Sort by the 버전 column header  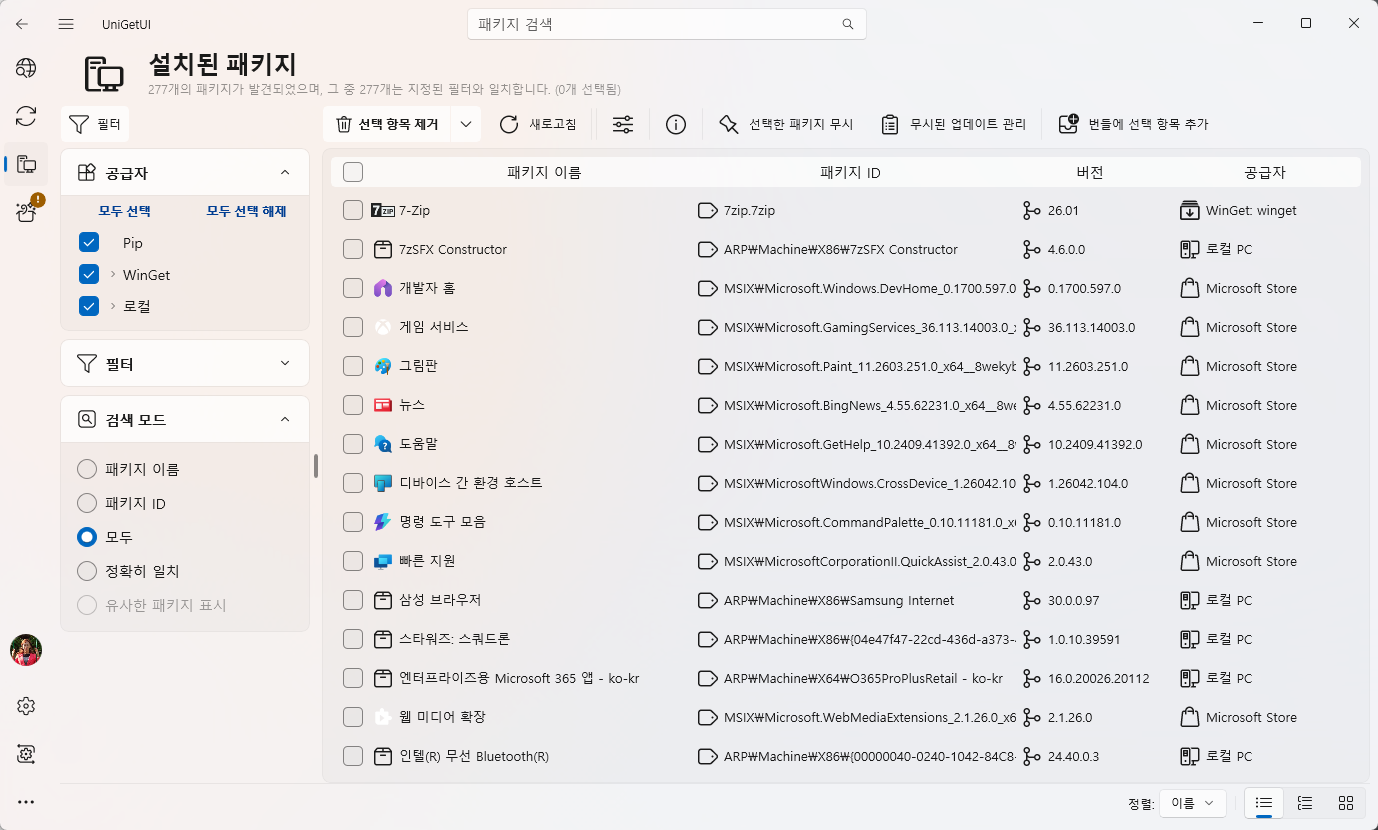tap(1090, 172)
